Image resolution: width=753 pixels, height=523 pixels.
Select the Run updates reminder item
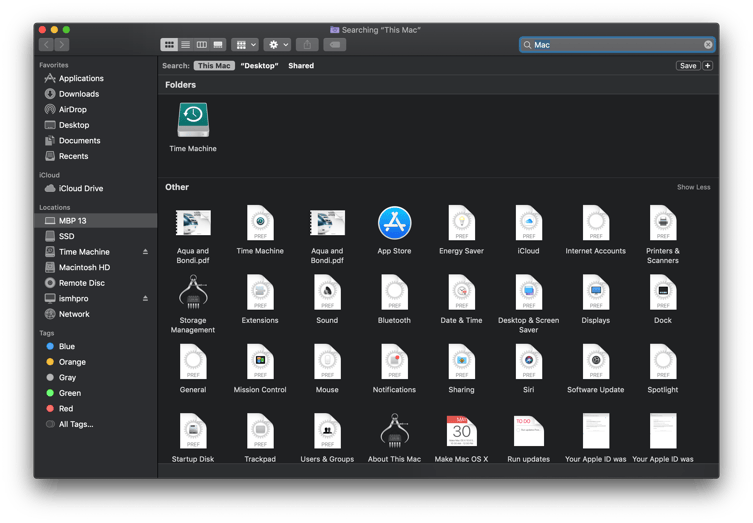(x=529, y=431)
